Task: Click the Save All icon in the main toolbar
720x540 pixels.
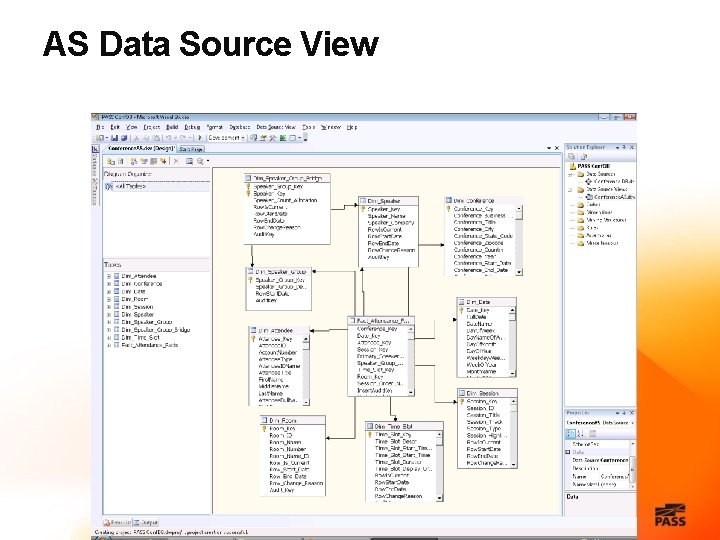Action: pos(124,137)
